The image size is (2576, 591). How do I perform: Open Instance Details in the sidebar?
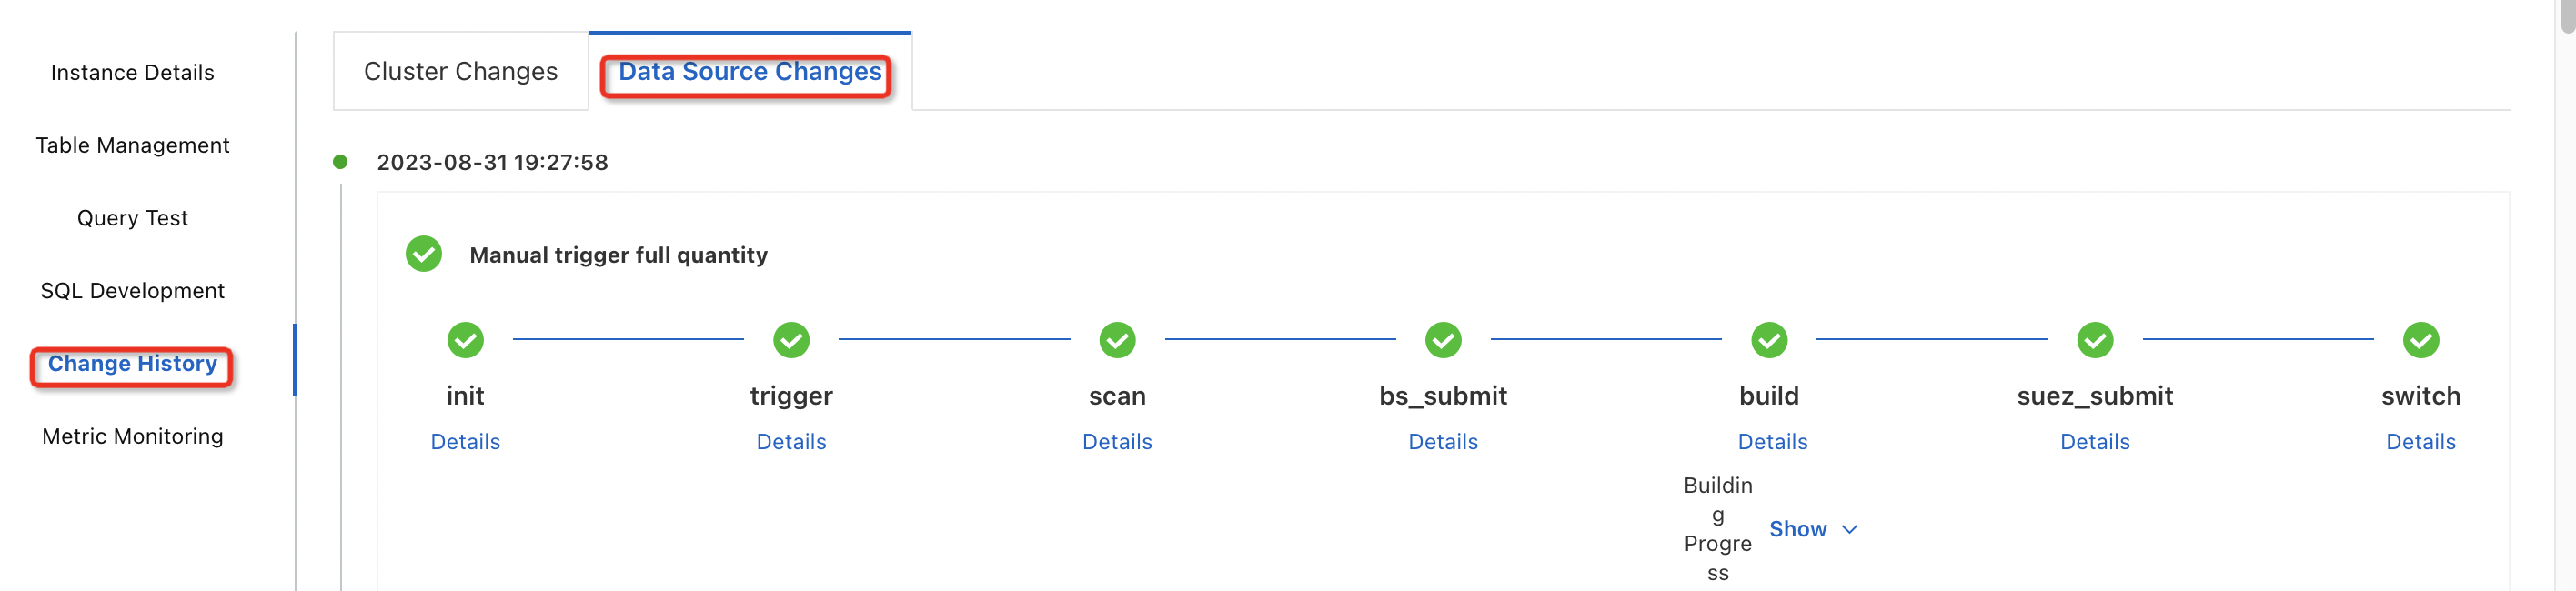pyautogui.click(x=132, y=73)
